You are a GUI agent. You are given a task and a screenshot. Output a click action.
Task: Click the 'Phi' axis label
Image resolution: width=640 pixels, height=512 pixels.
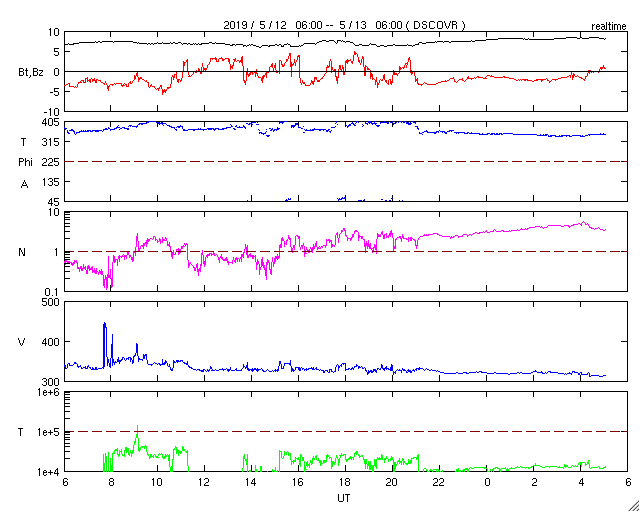pos(25,163)
